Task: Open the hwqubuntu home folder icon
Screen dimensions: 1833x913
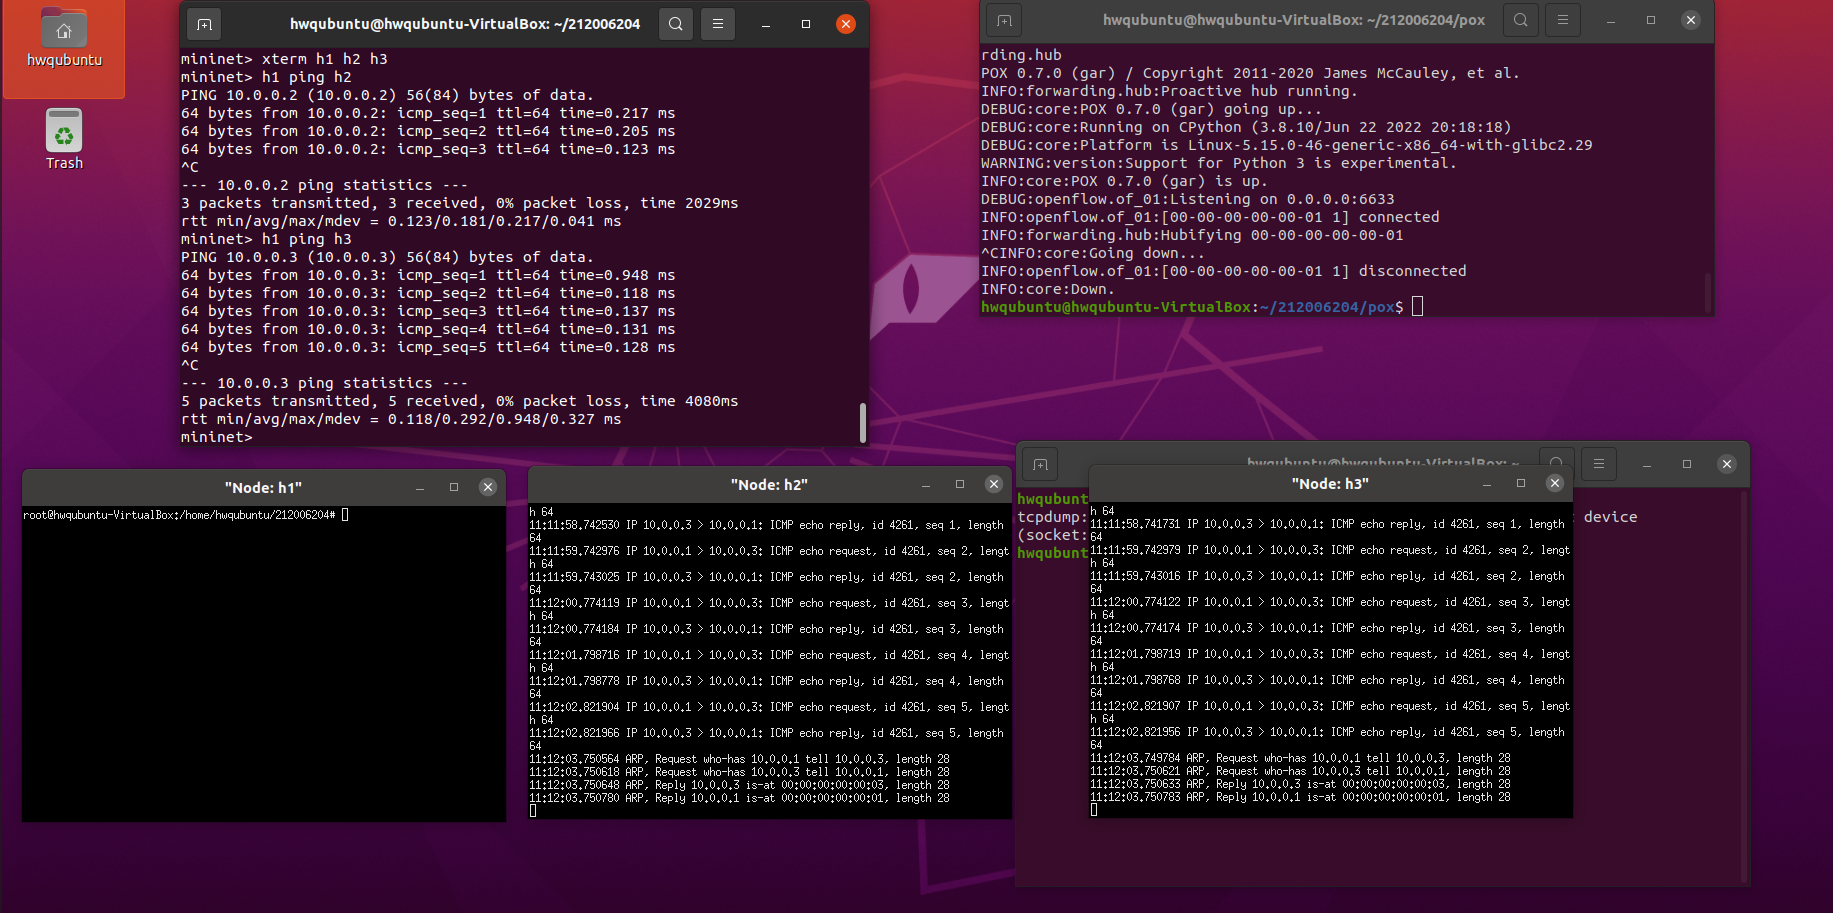Action: [x=64, y=32]
